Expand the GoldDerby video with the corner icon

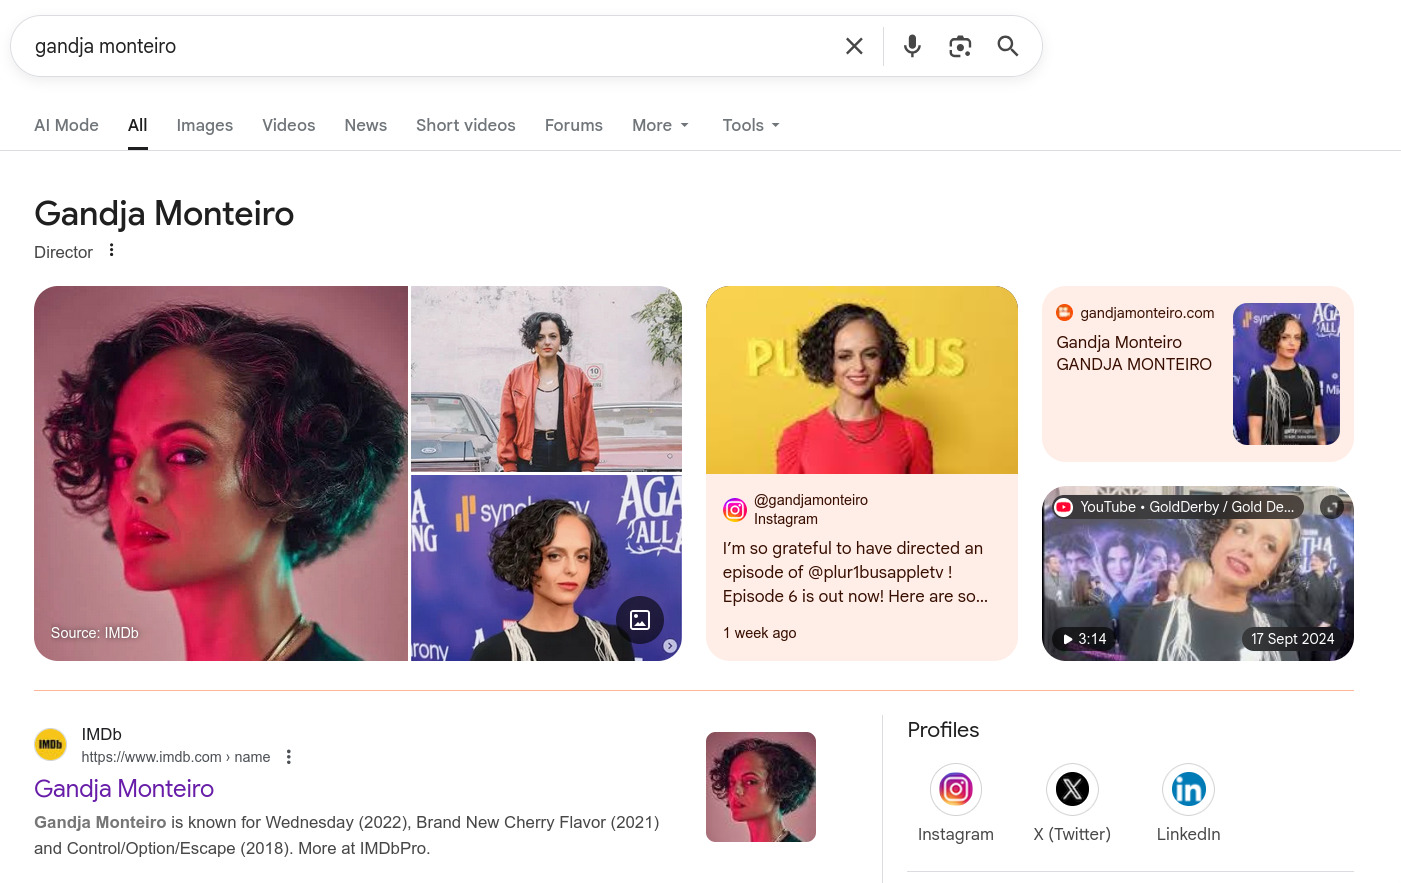1331,507
